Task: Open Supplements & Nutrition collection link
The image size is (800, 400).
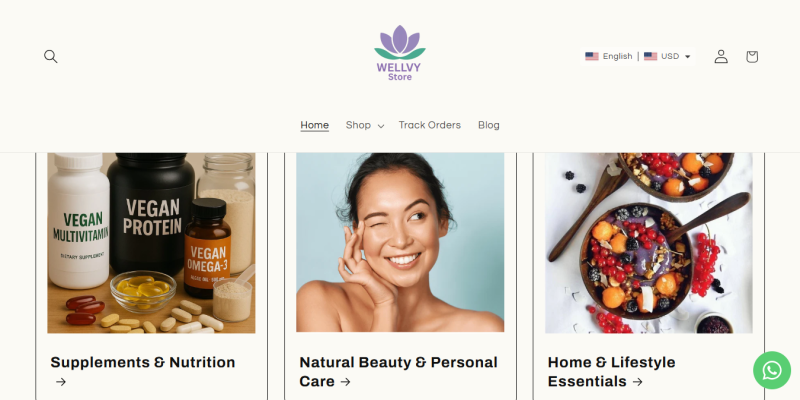Action: click(x=143, y=371)
